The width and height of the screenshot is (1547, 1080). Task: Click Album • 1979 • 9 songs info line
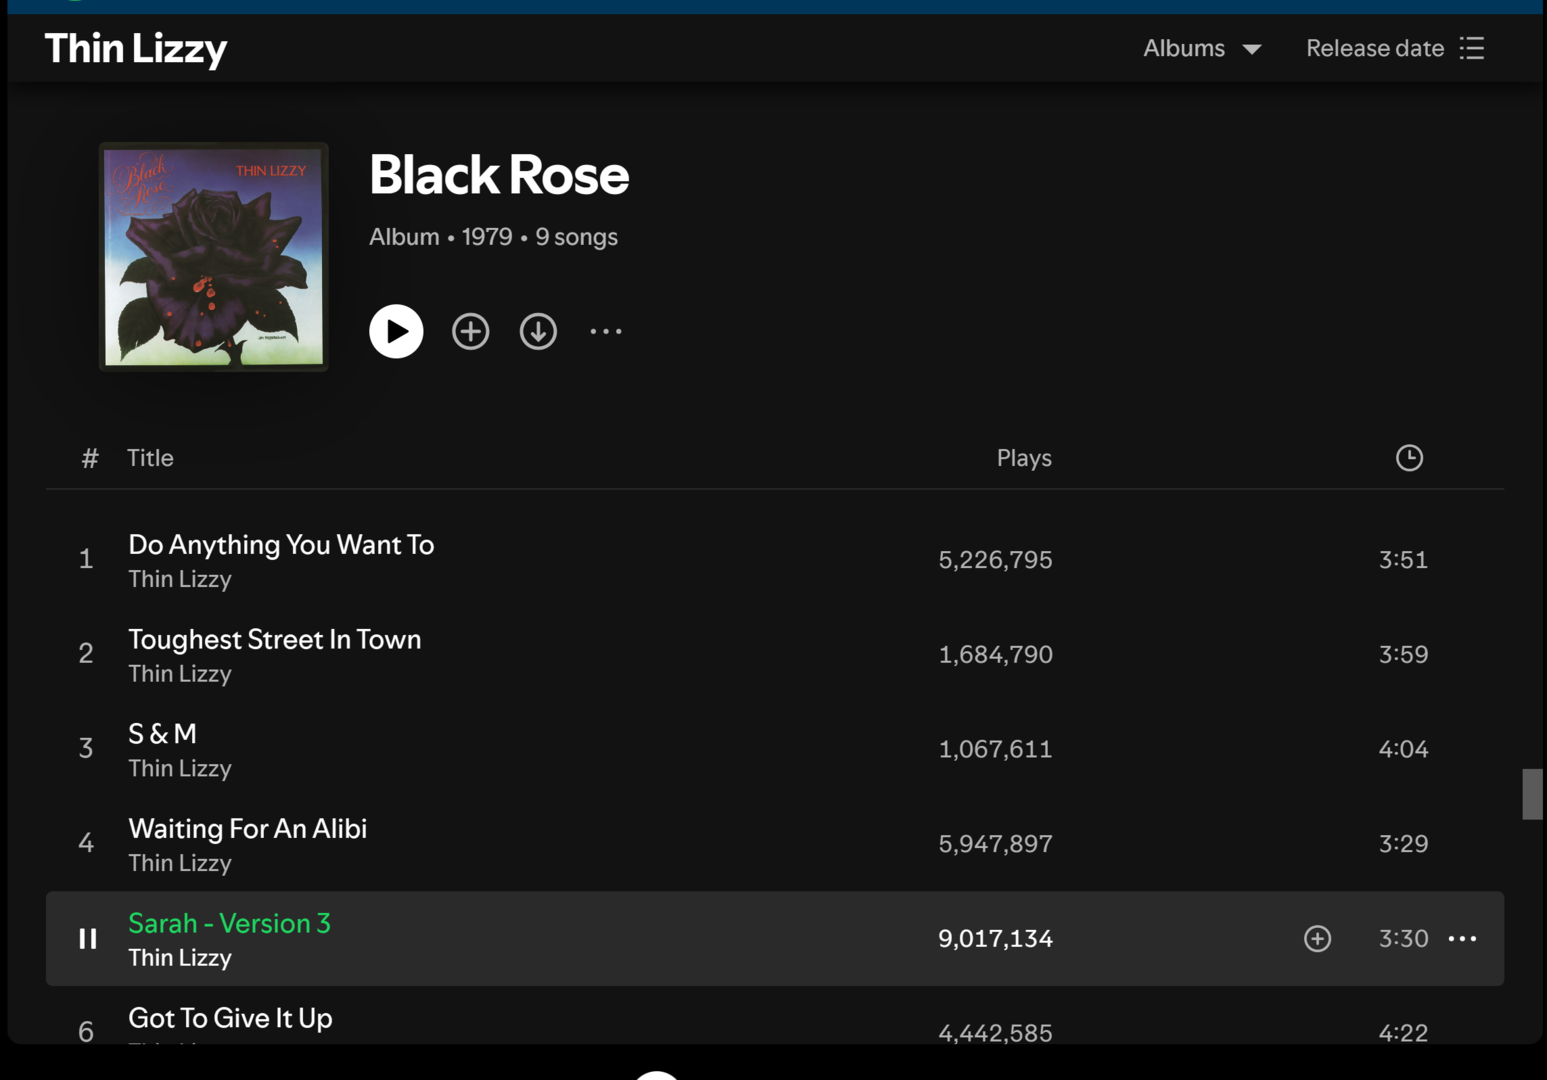click(493, 237)
